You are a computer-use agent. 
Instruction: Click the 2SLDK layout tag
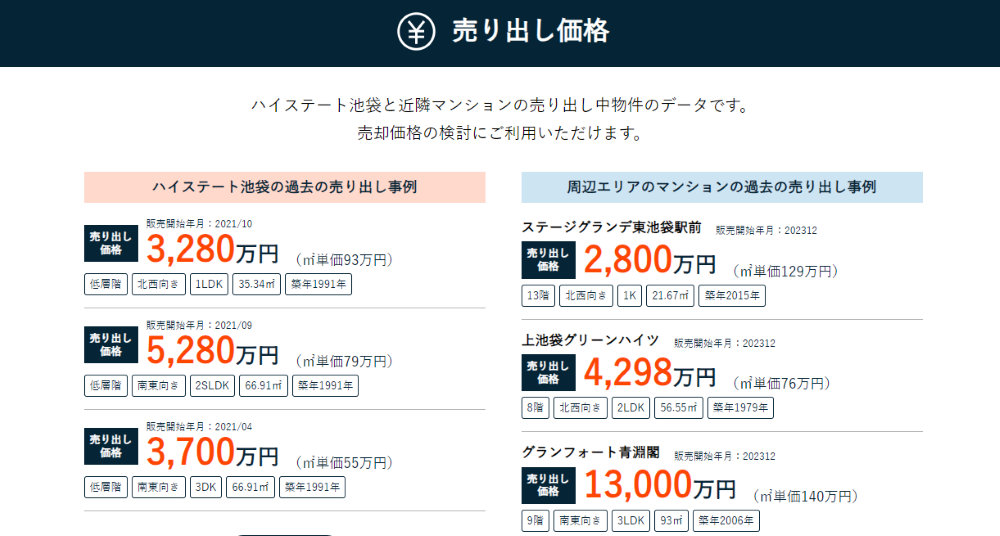(212, 385)
